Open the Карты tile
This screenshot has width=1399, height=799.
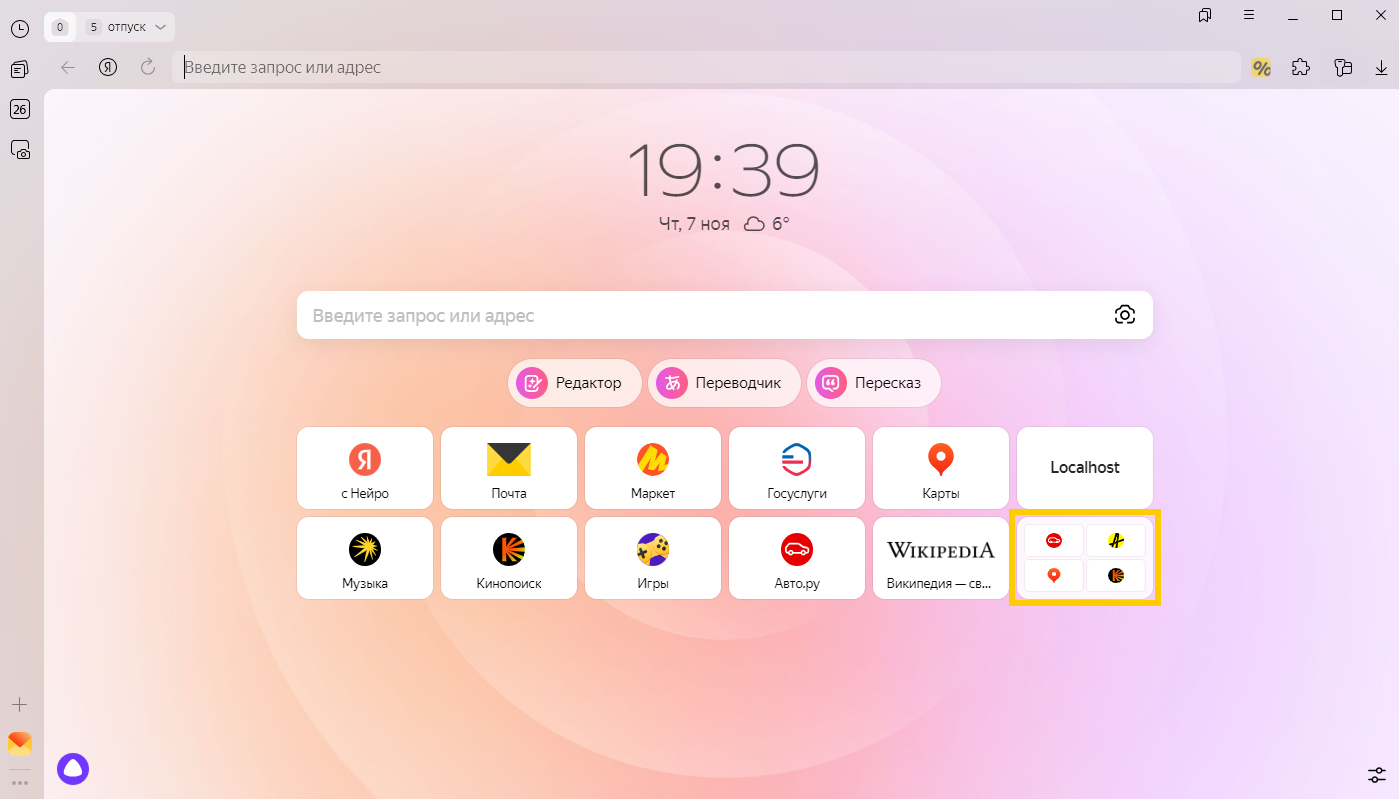pos(941,468)
